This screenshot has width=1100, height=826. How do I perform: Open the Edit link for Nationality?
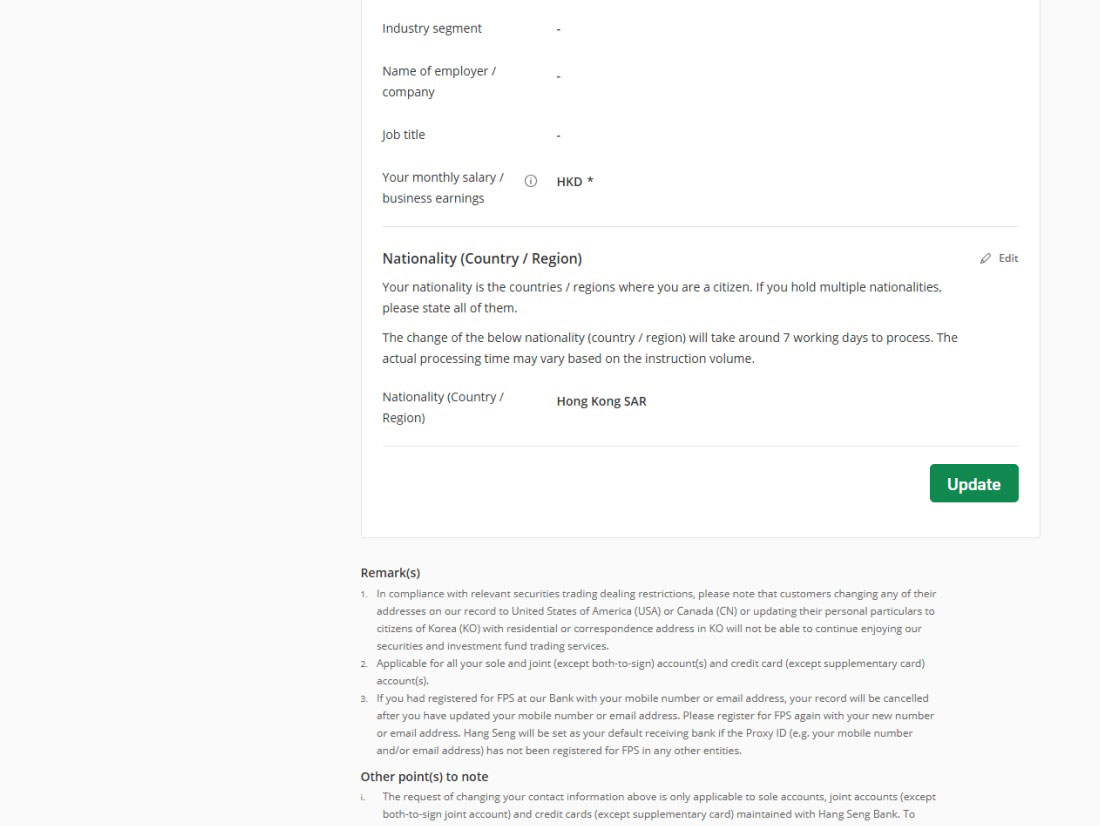[x=1008, y=259]
